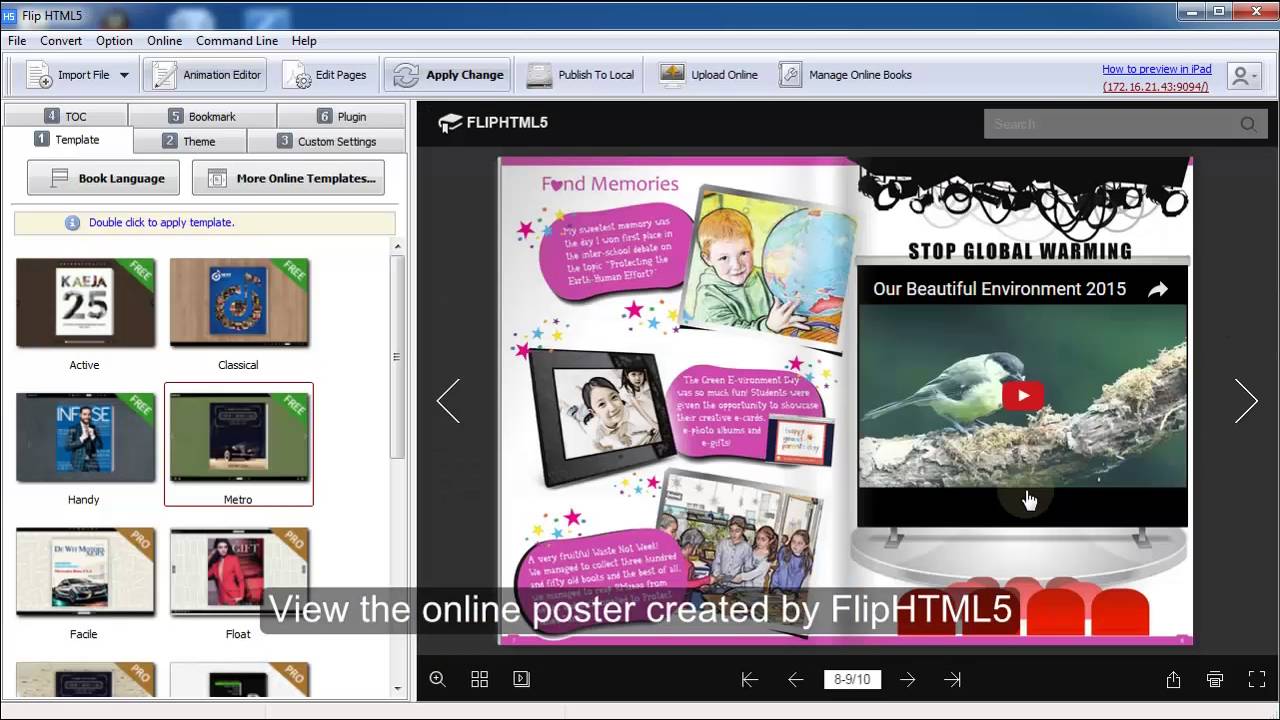The image size is (1280, 720).
Task: Publish To Local
Action: point(581,75)
